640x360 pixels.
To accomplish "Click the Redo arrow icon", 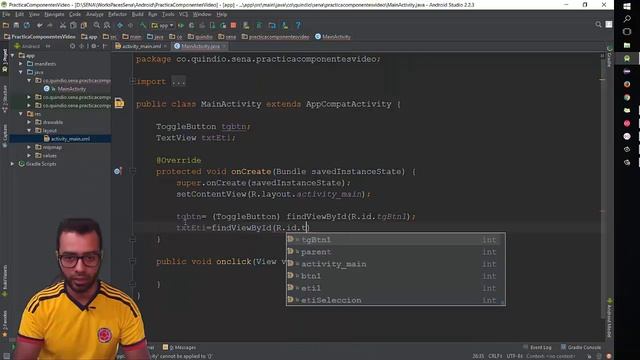I will [50, 25].
